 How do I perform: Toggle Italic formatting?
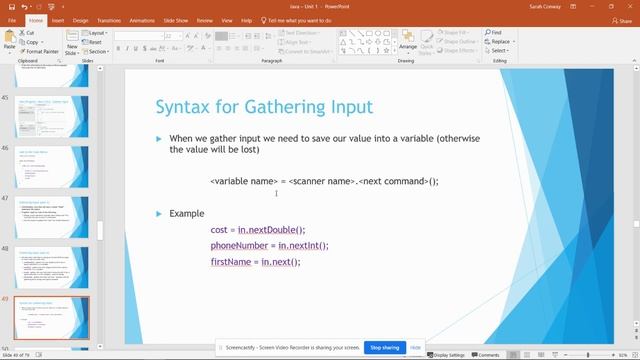click(127, 49)
